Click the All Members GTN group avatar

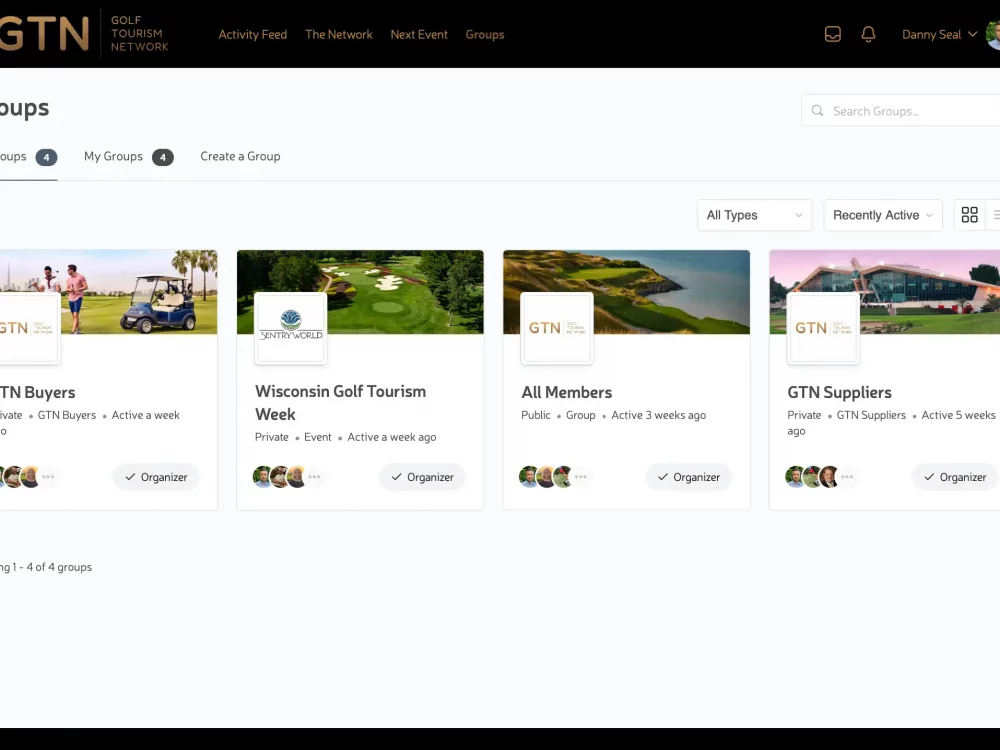click(x=557, y=328)
